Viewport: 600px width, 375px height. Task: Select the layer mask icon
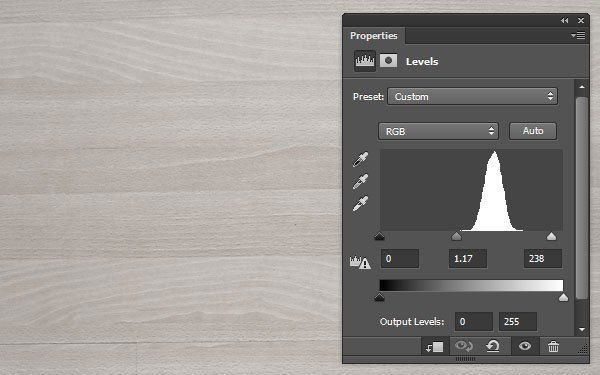(388, 60)
